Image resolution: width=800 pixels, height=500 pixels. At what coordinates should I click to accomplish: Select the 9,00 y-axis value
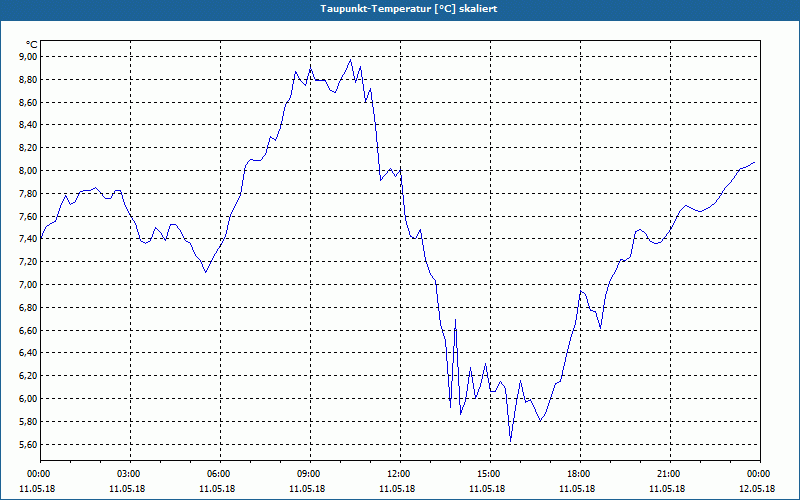click(29, 57)
